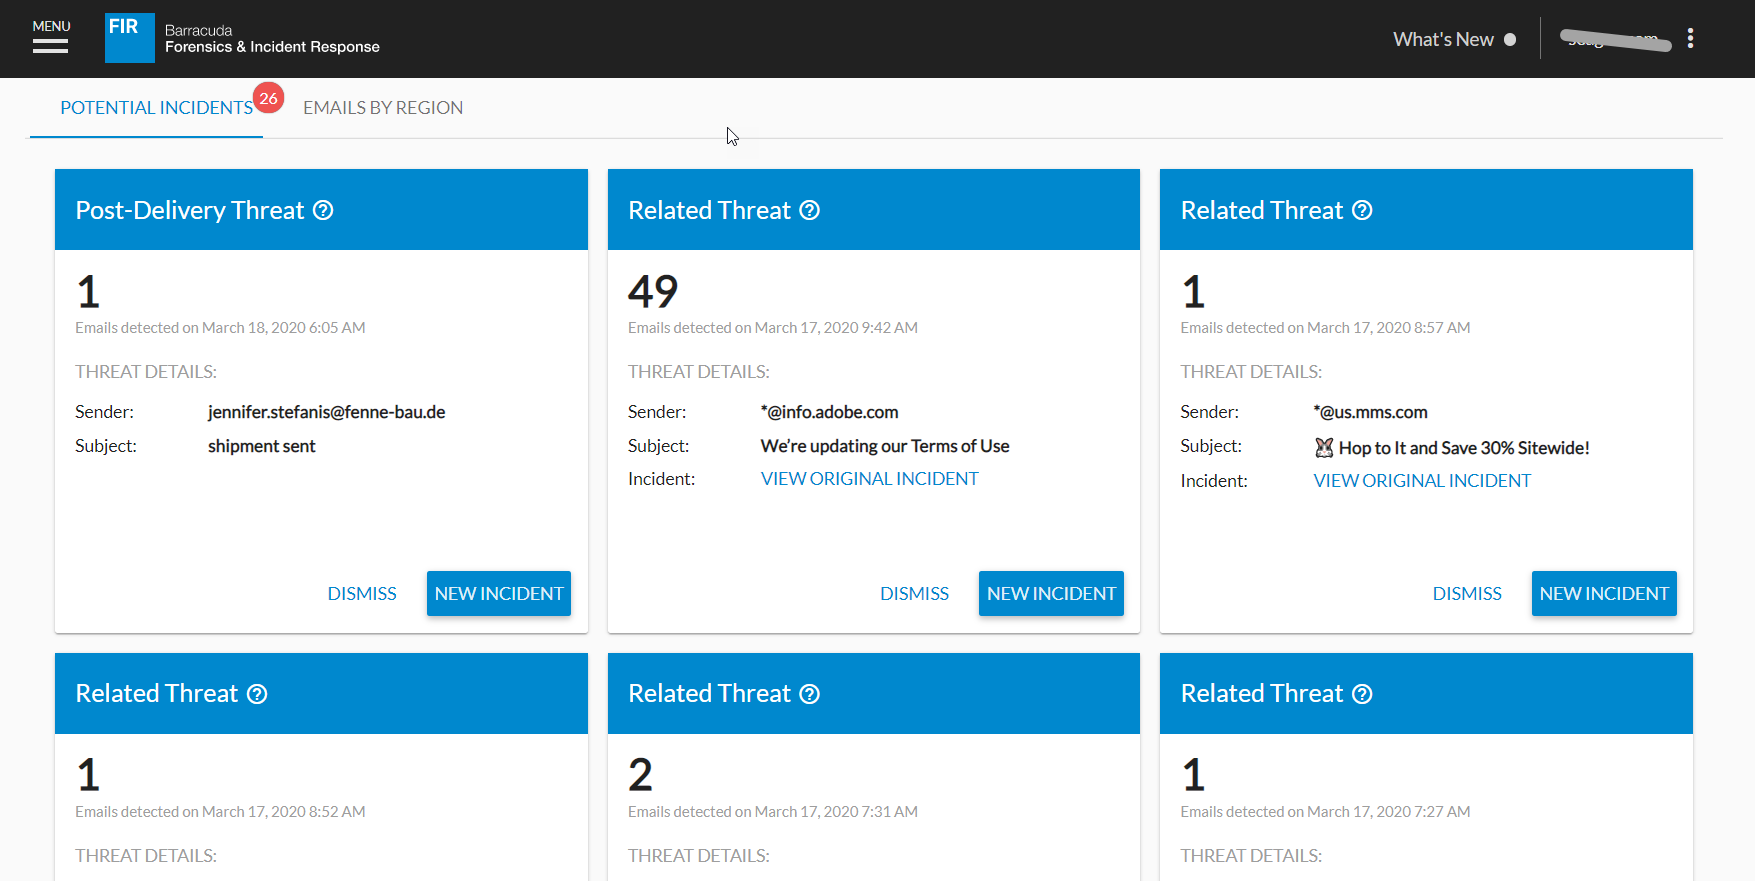Click the 49 emails count

(x=653, y=292)
